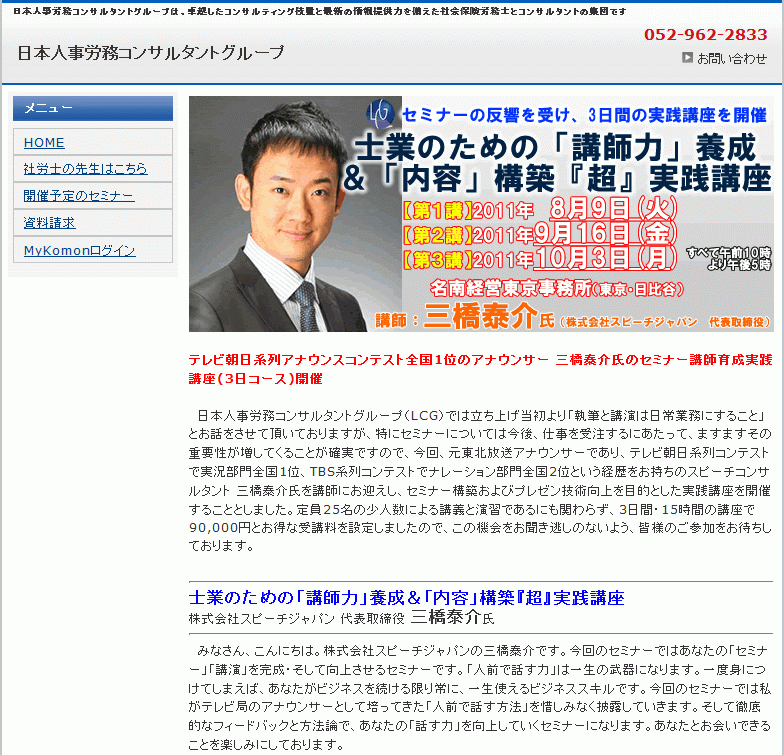This screenshot has height=755, width=784.
Task: Click the お問い合わせ contact link
Action: click(732, 58)
